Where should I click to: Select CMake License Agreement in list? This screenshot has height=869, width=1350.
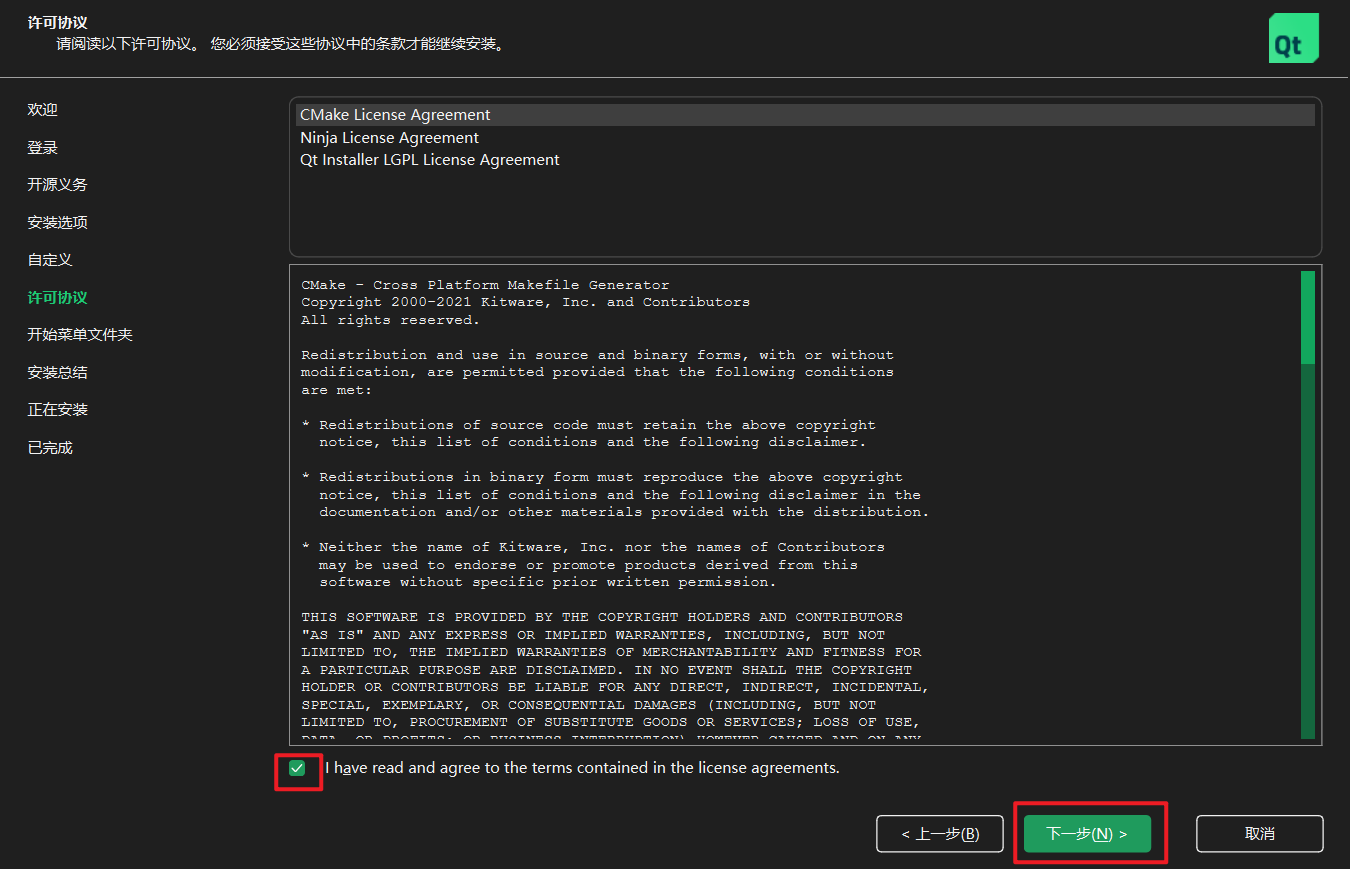click(805, 115)
